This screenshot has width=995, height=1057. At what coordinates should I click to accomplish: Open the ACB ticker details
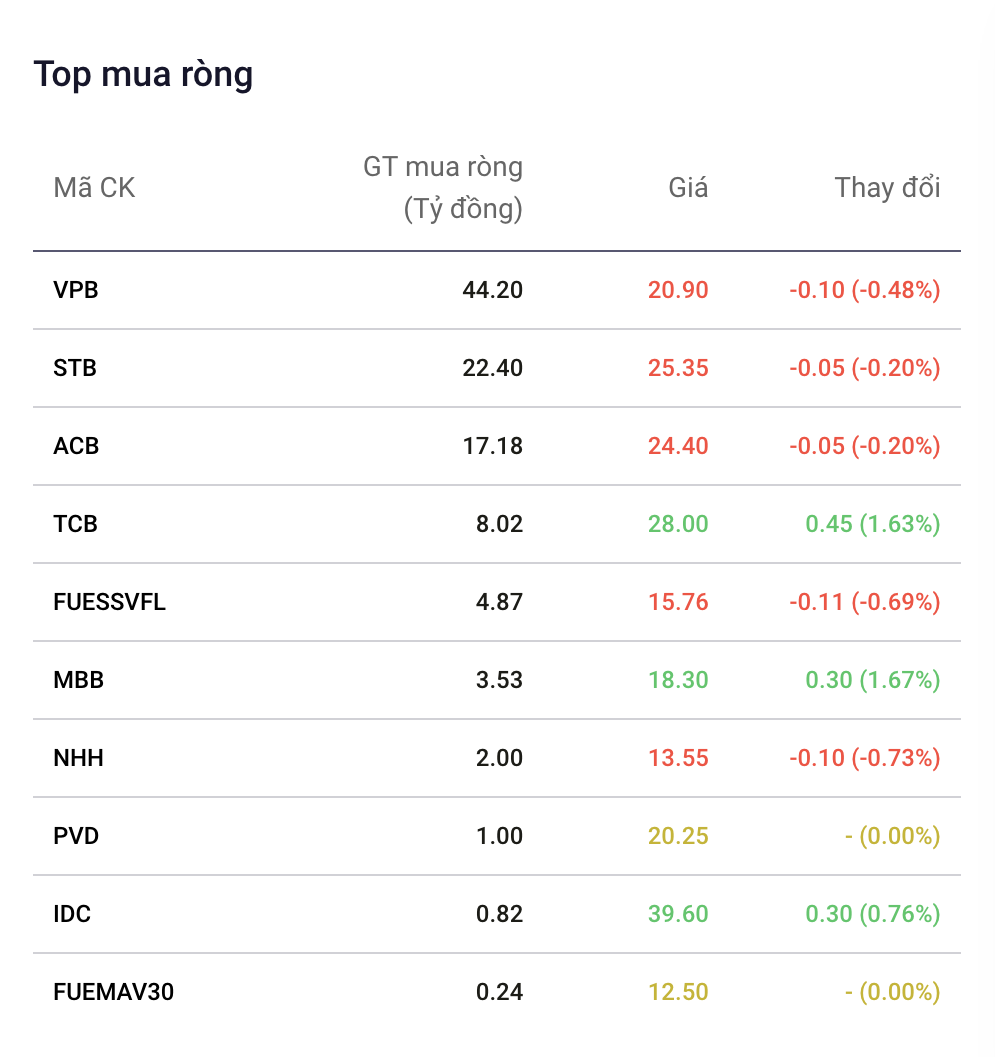76,446
